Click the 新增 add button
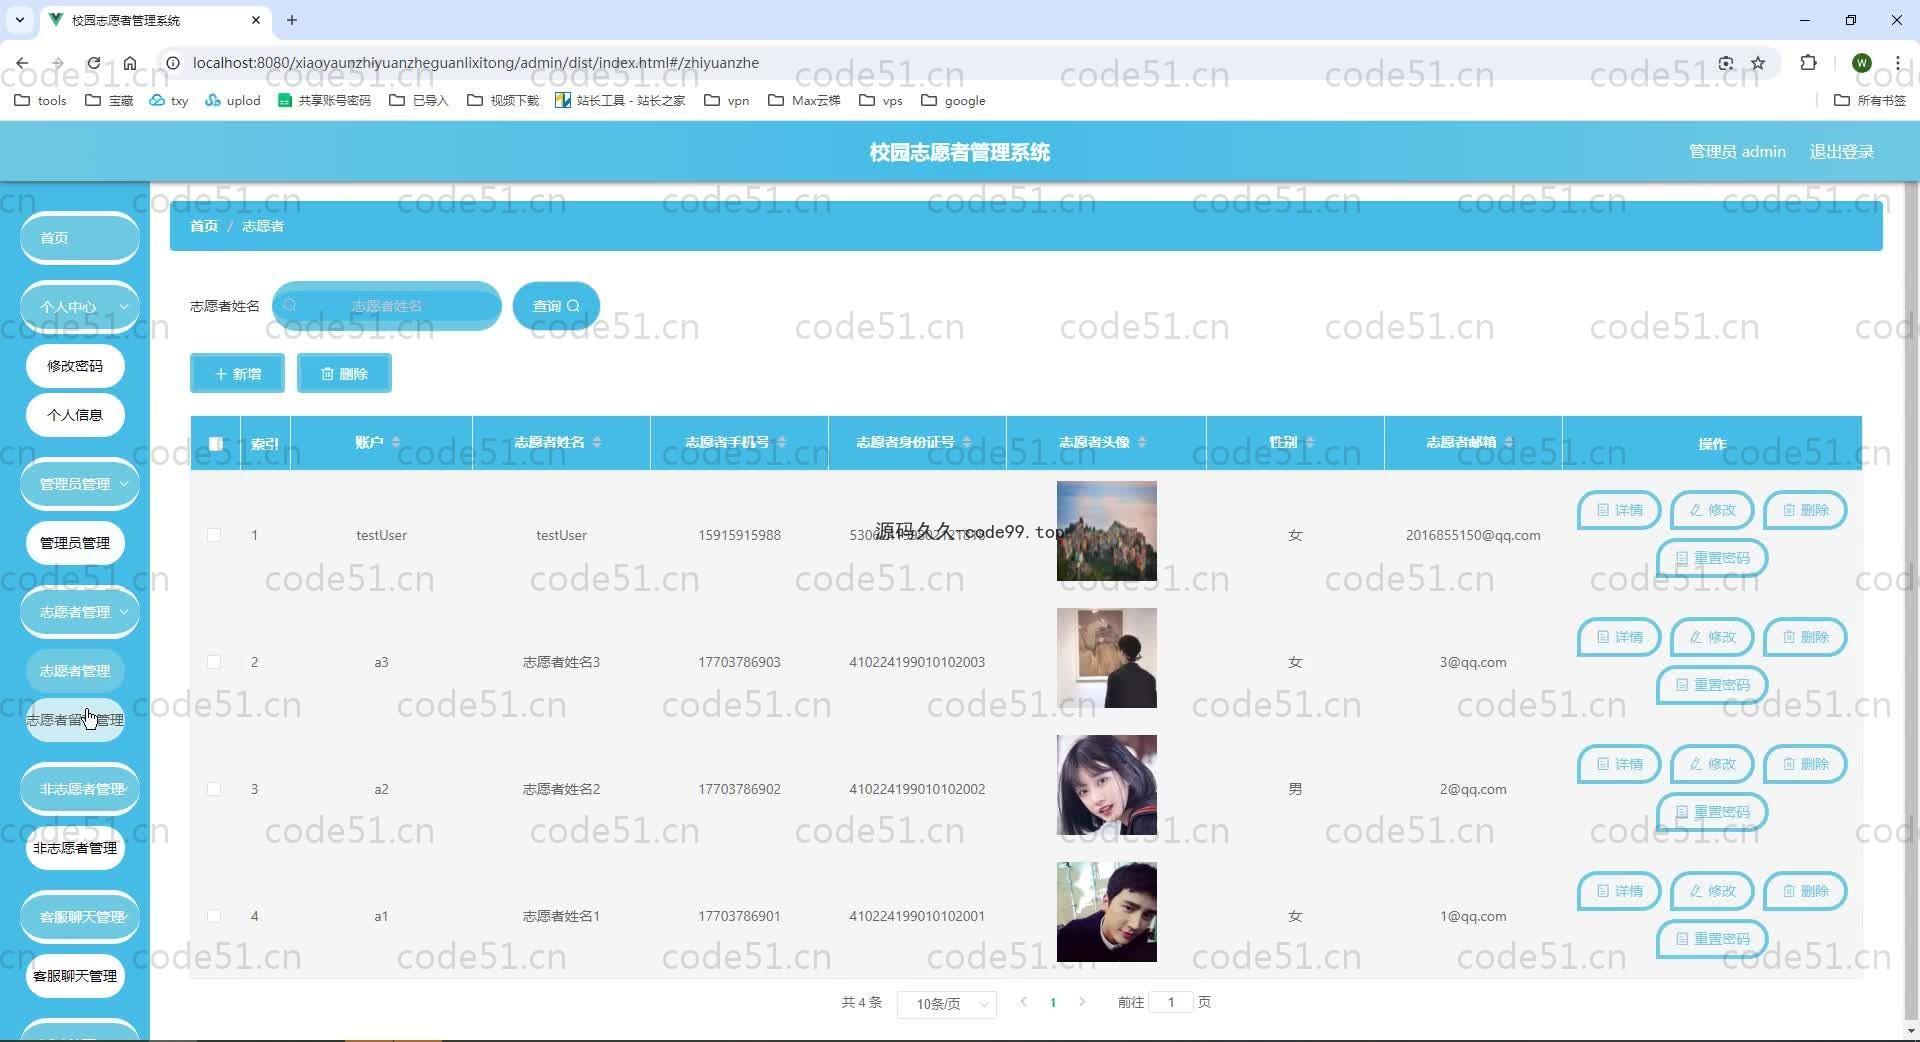The image size is (1920, 1042). [x=237, y=373]
